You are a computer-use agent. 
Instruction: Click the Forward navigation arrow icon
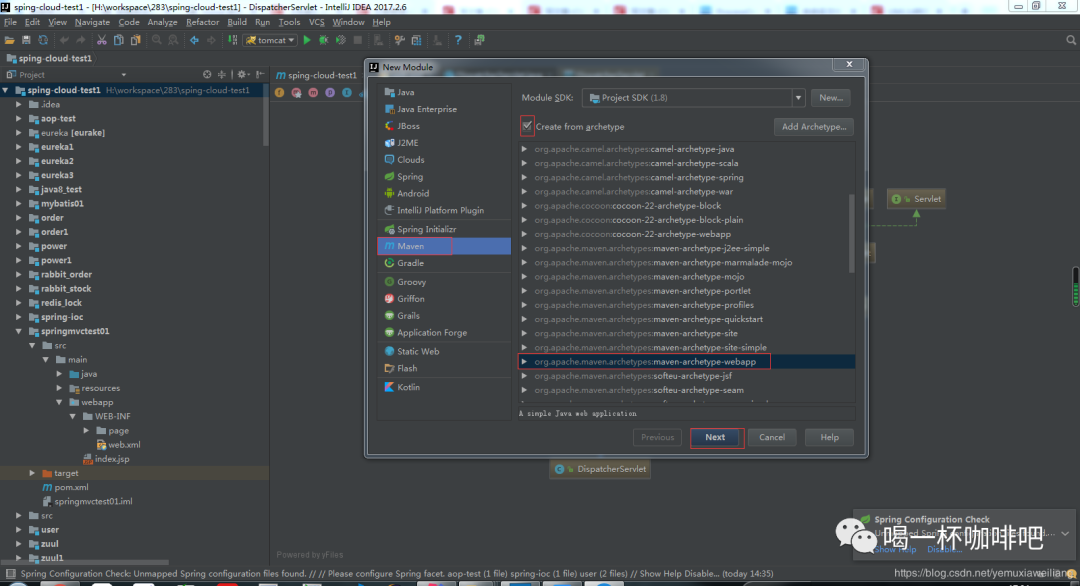pos(211,41)
